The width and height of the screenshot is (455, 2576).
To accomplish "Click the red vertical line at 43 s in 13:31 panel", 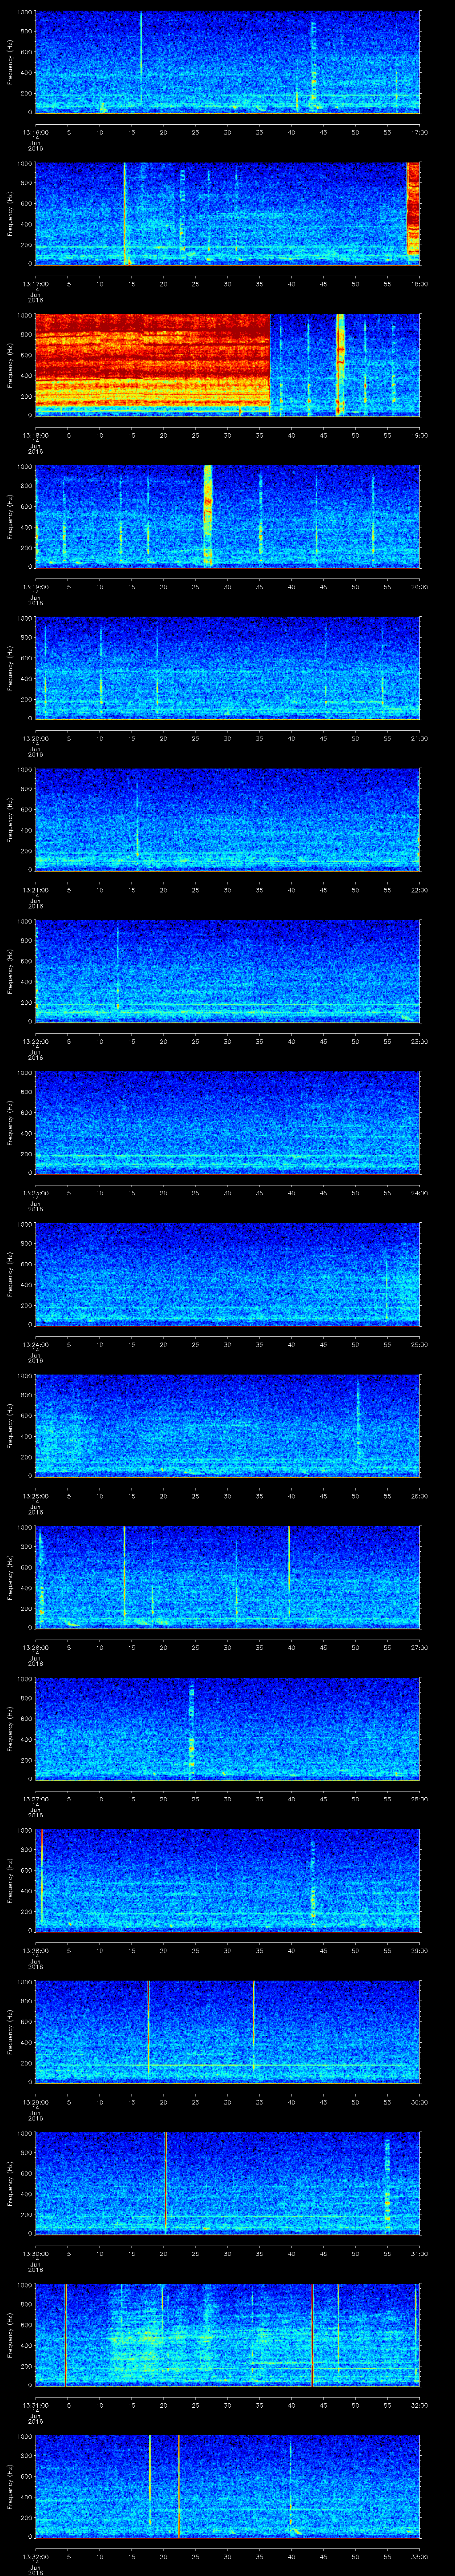I will click(312, 2334).
